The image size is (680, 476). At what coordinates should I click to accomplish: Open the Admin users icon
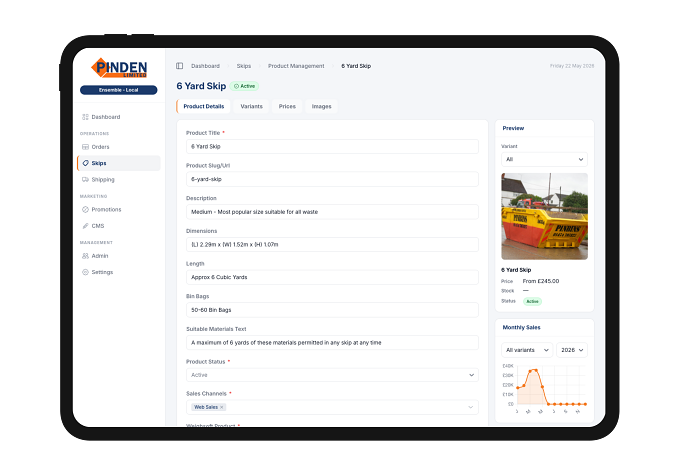[85, 256]
